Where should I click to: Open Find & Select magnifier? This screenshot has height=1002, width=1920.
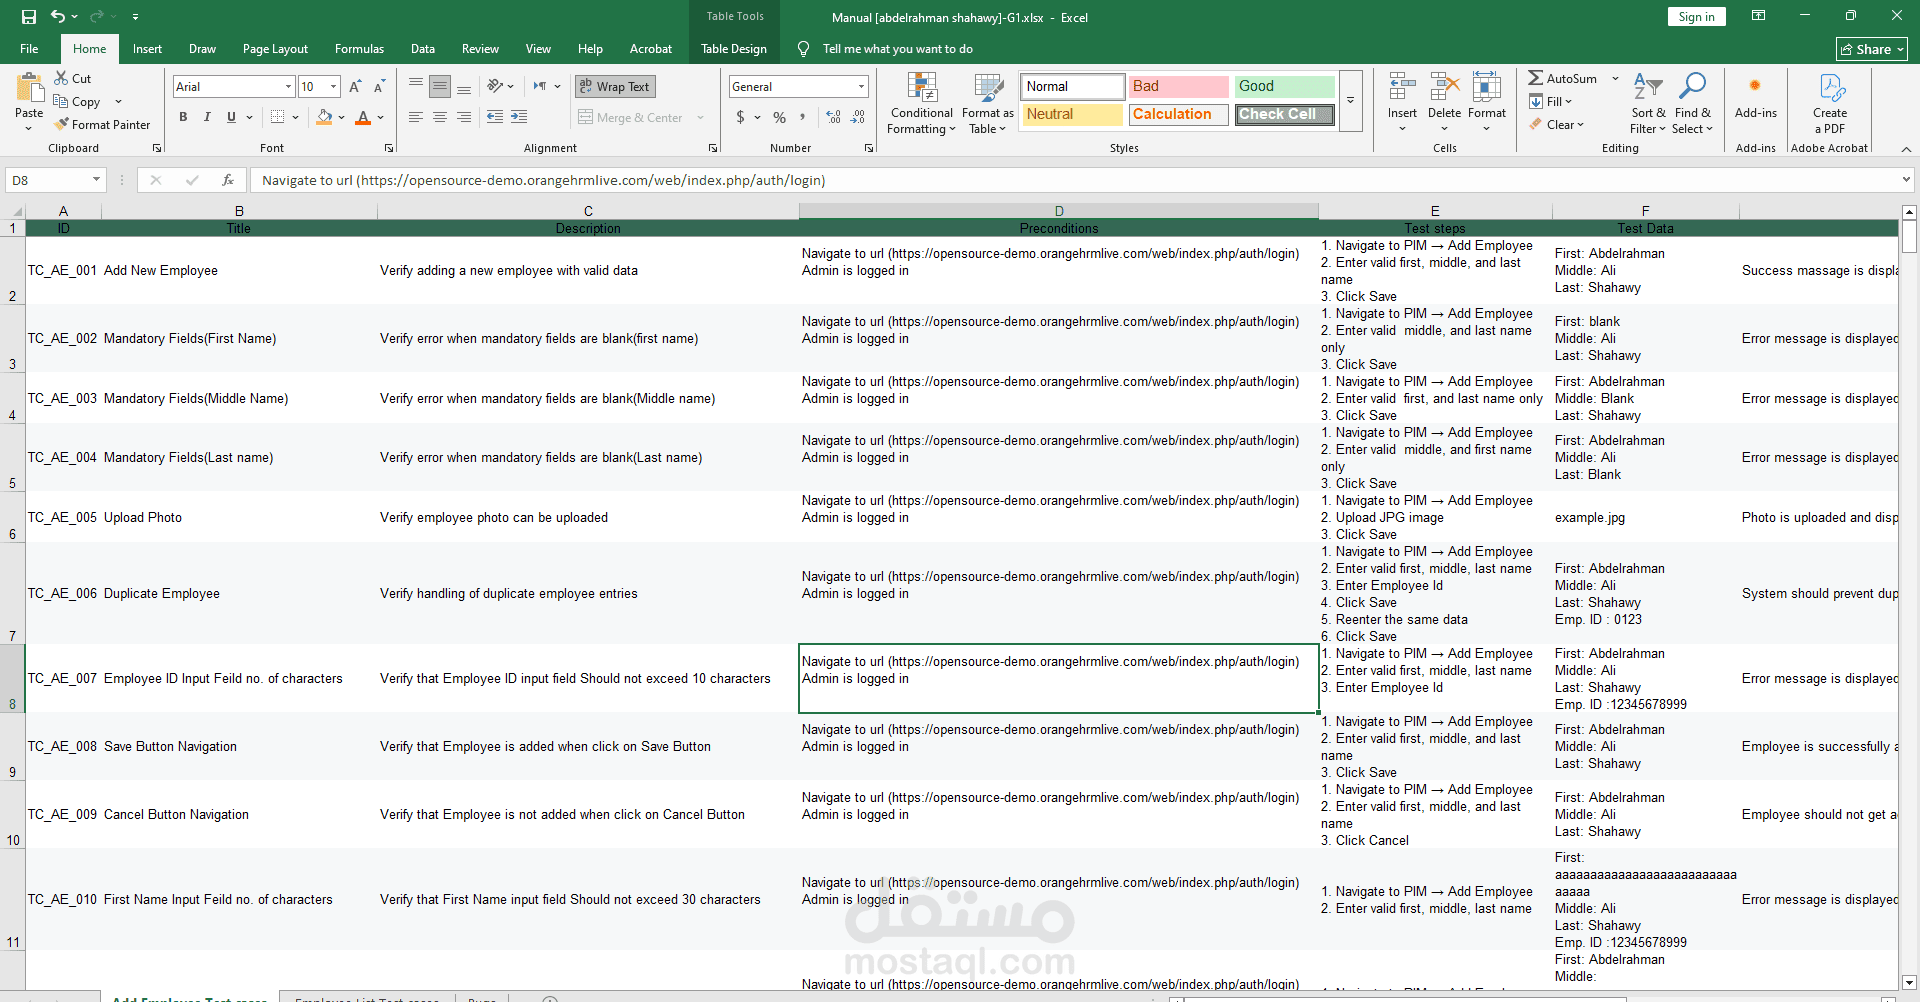click(1692, 103)
